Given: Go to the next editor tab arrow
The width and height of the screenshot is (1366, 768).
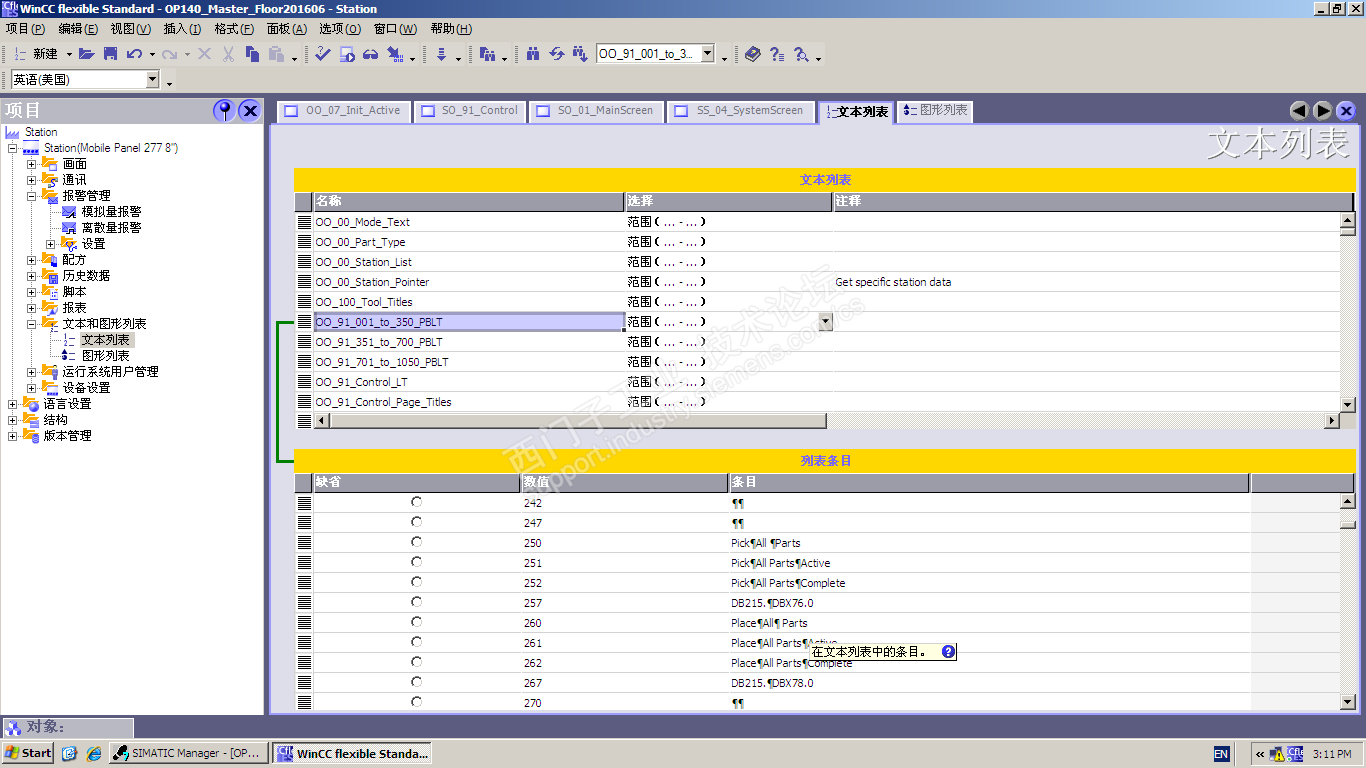Looking at the screenshot, I should 1322,111.
